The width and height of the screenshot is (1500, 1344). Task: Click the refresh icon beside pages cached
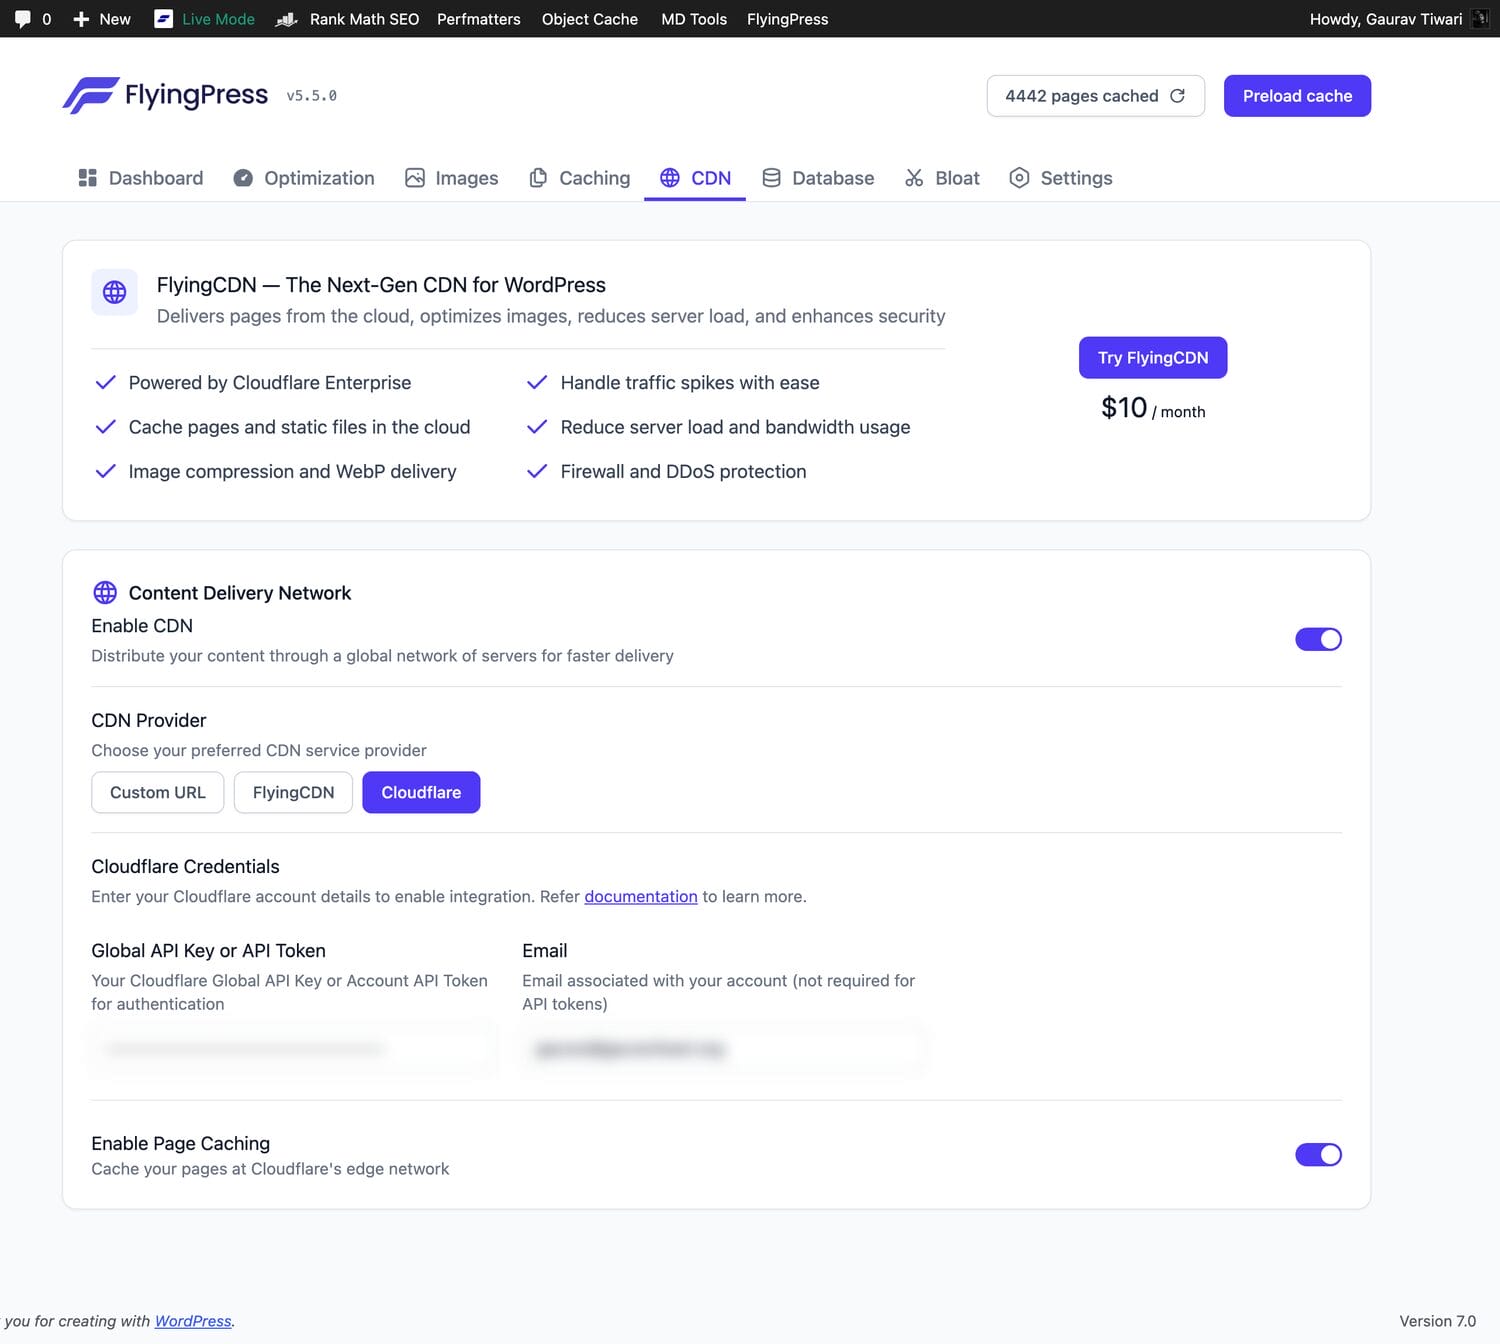[1178, 96]
